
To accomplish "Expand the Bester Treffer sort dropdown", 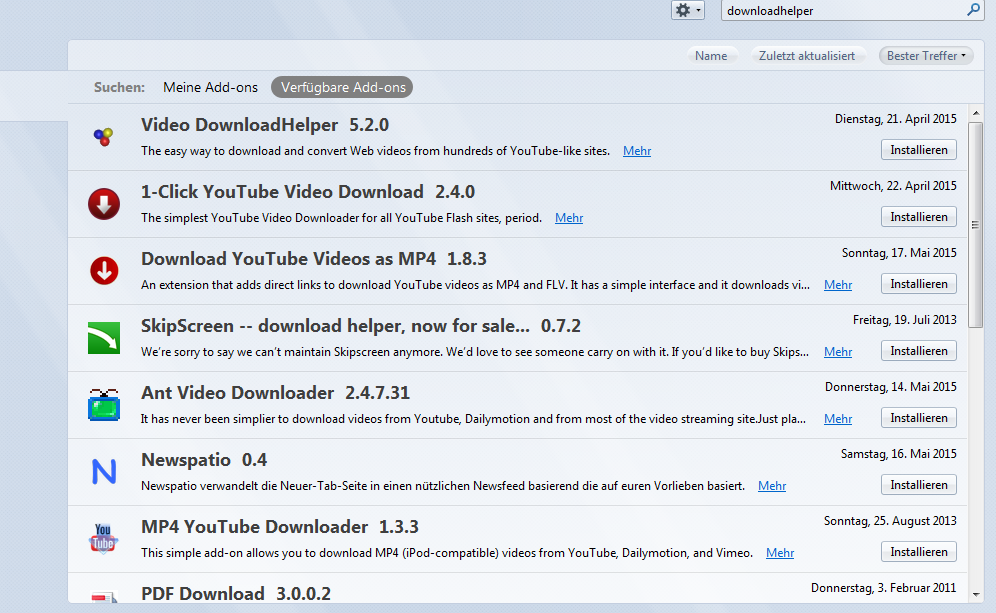I will (x=927, y=56).
